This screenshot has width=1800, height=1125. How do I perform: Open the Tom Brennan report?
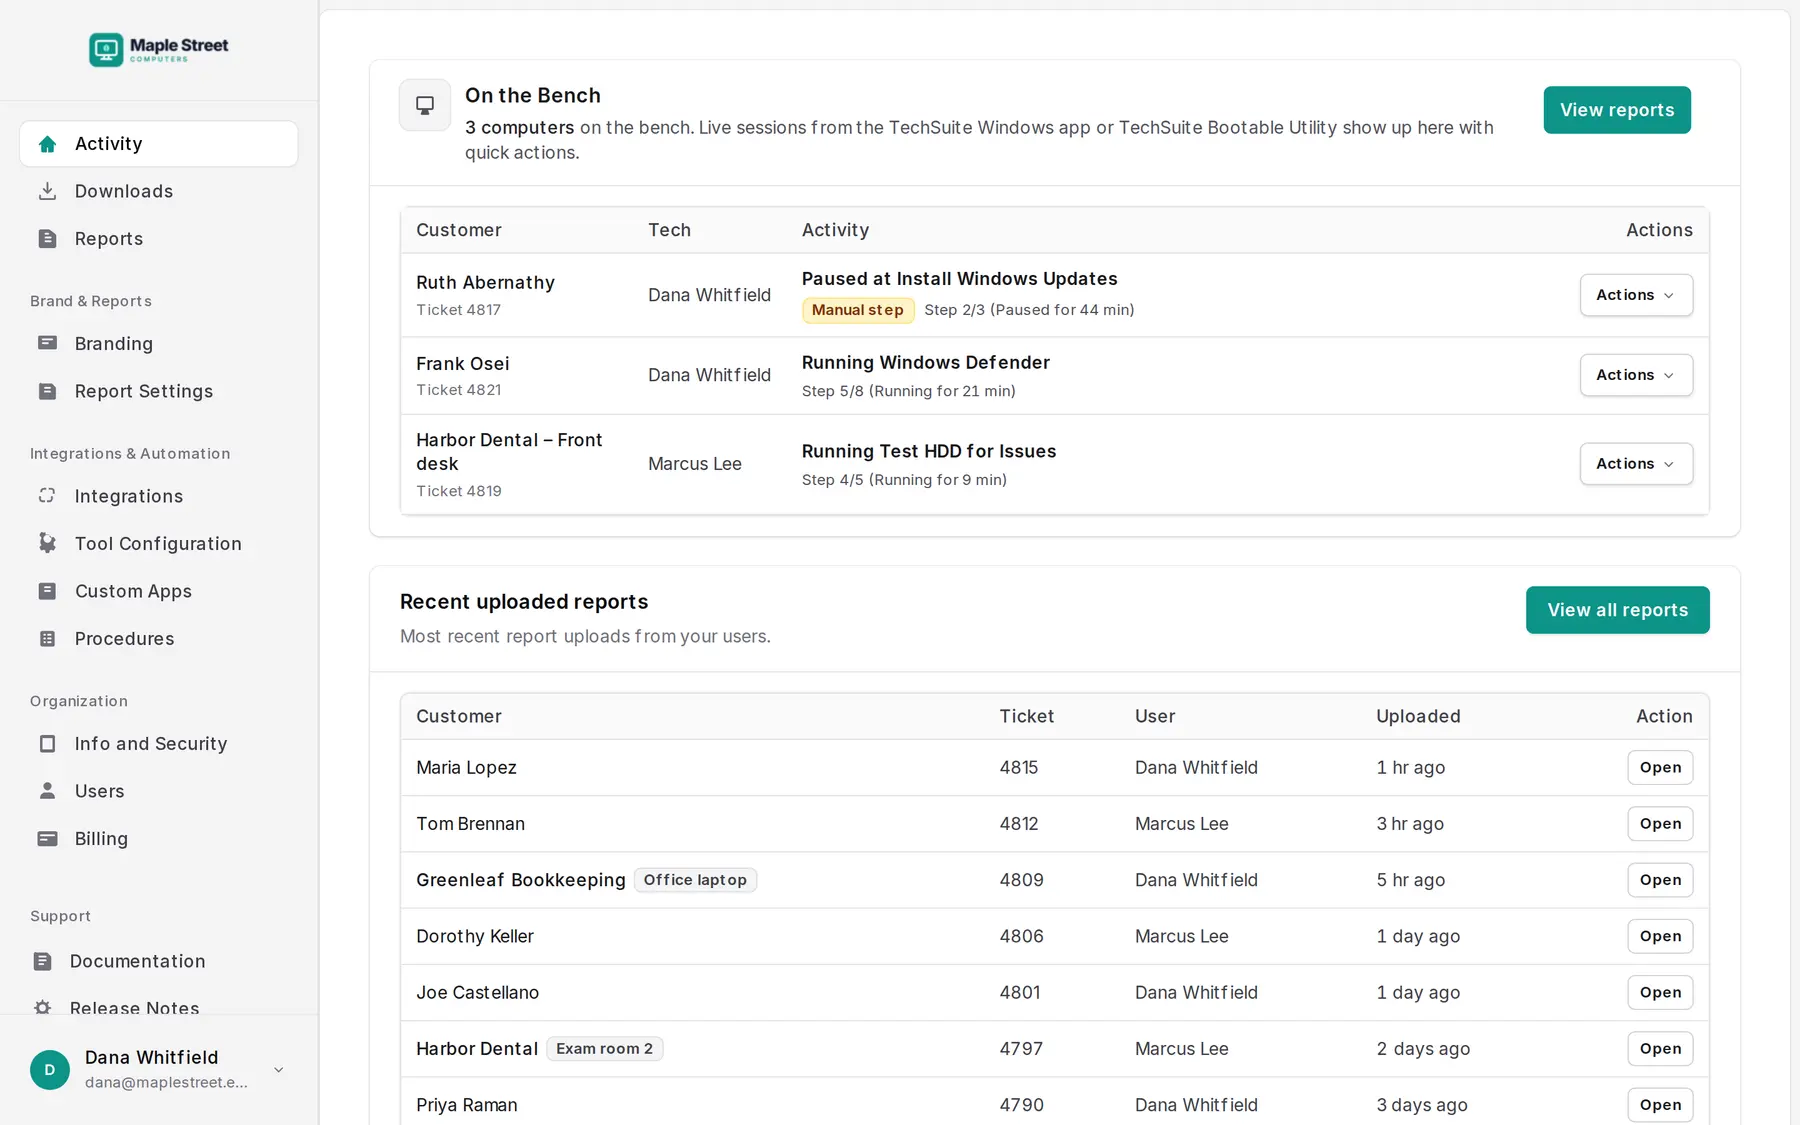pos(1660,824)
